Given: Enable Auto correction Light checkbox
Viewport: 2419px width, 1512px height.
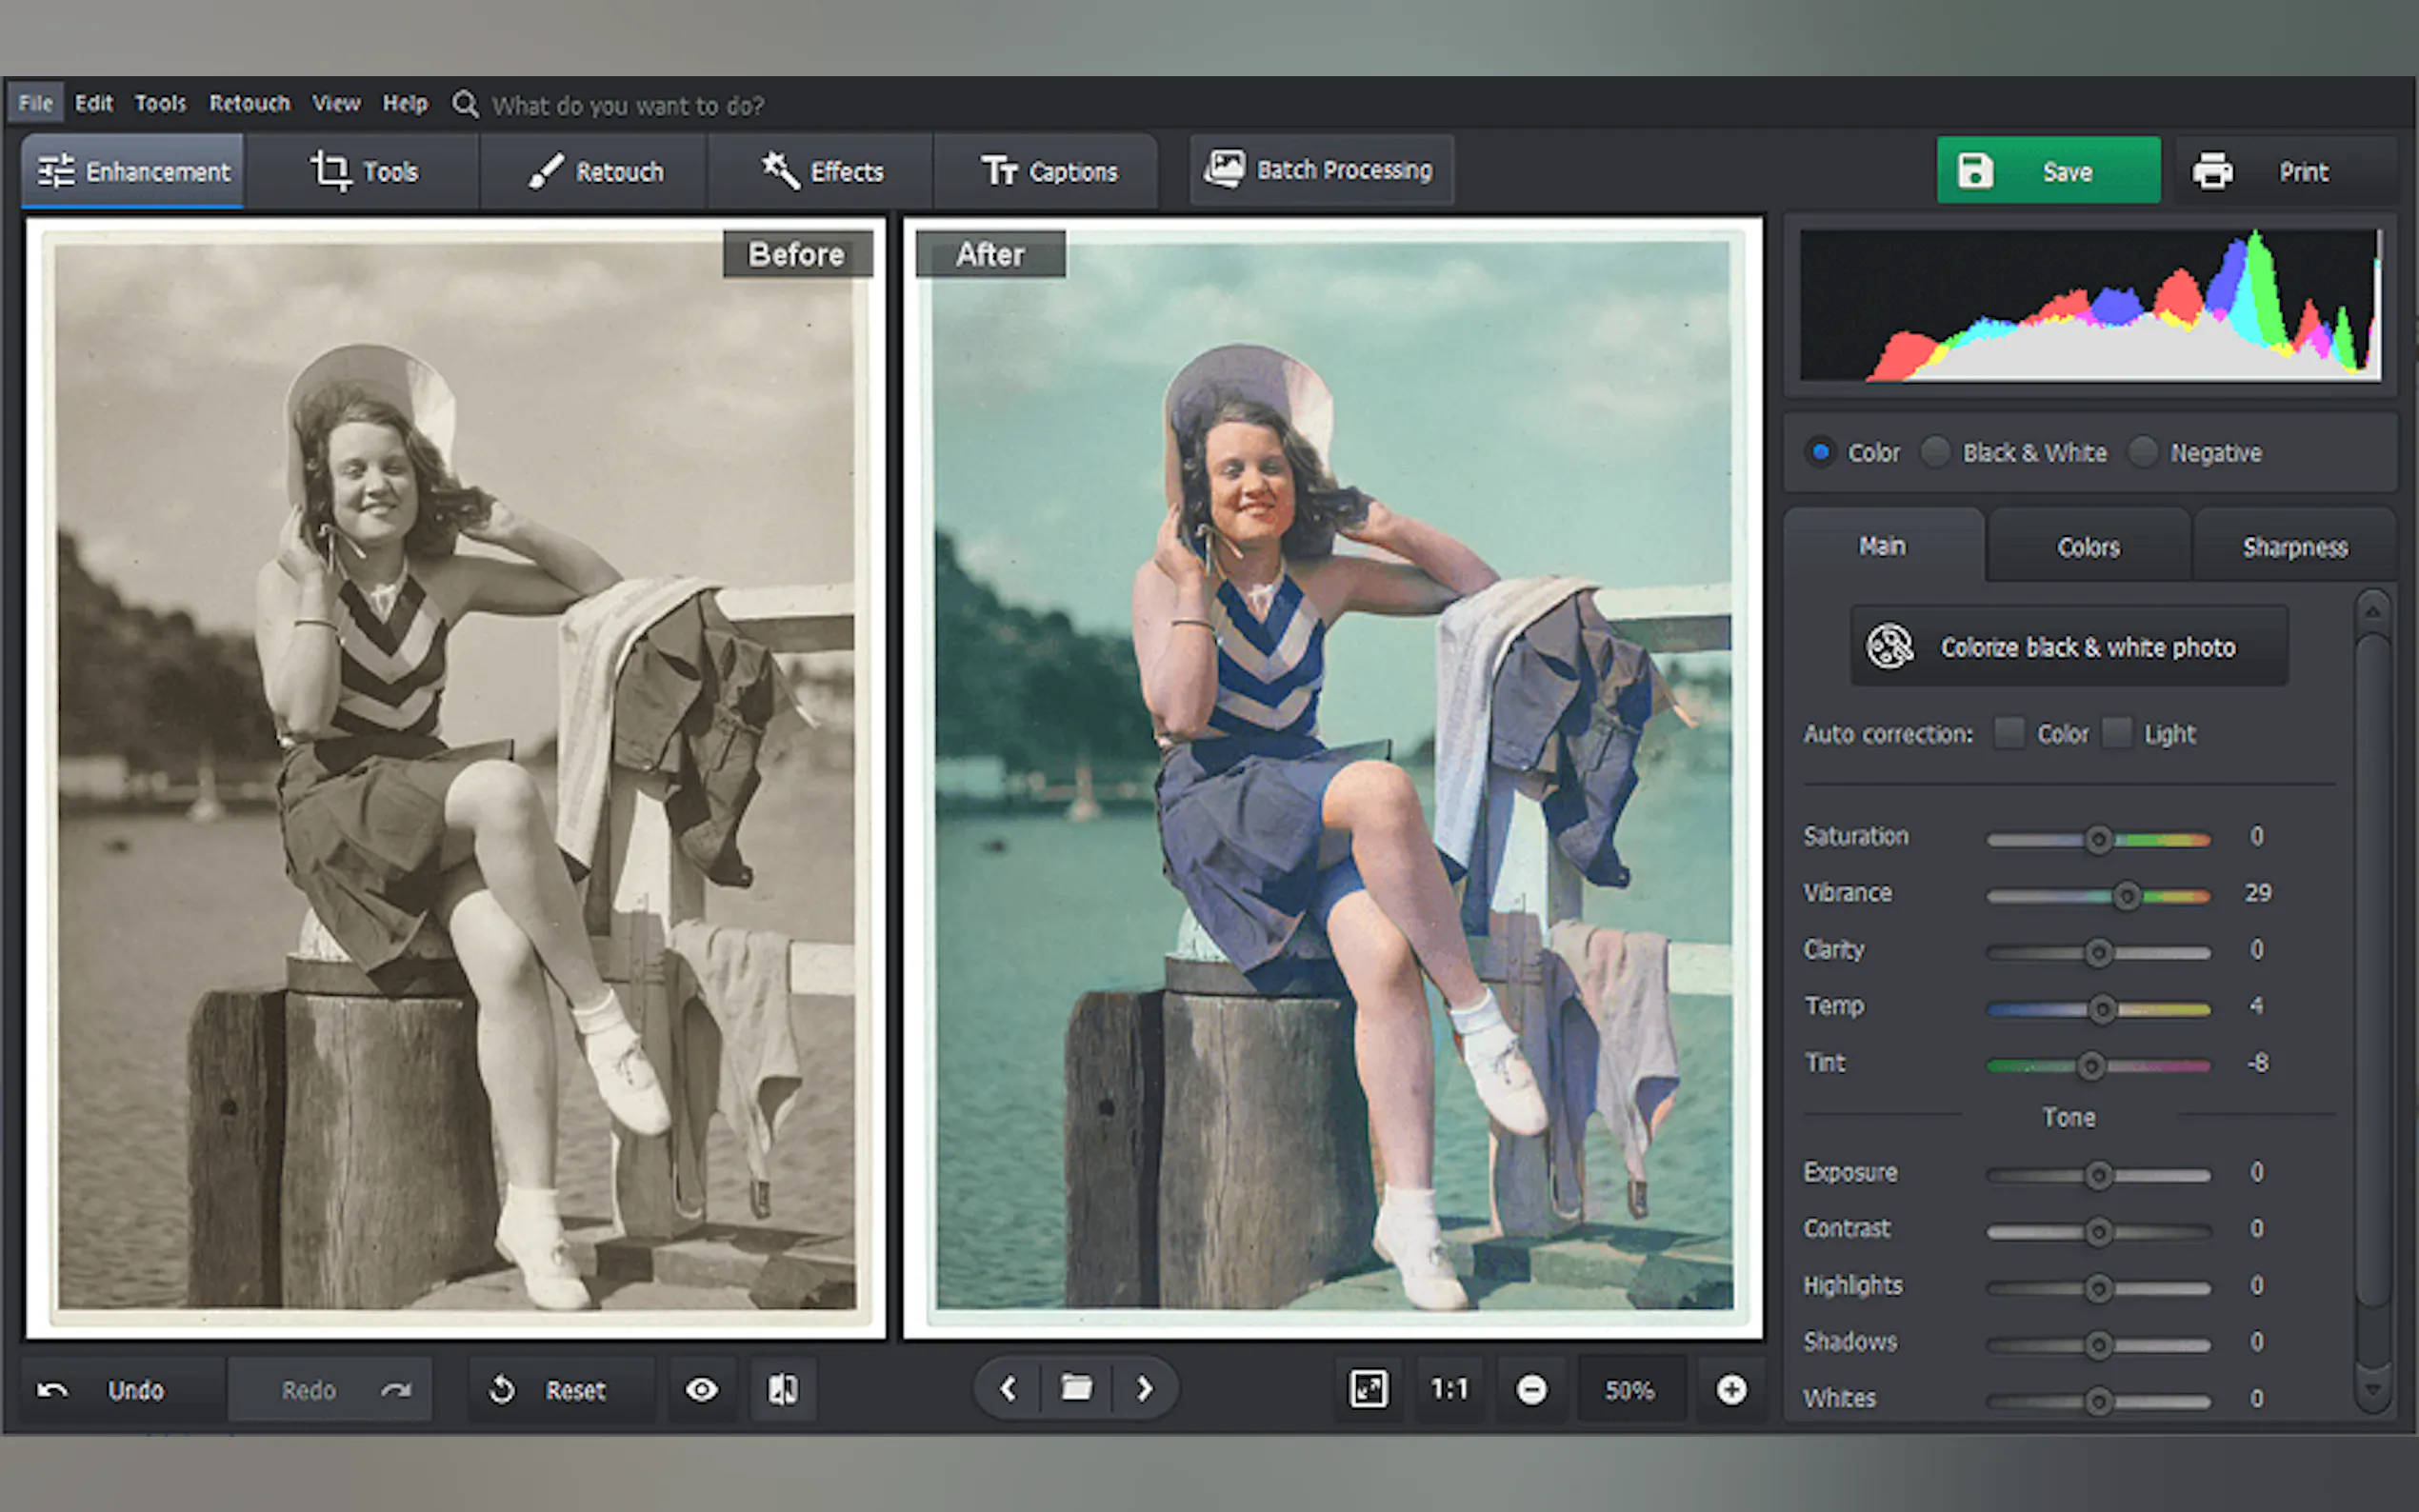Looking at the screenshot, I should tap(2116, 733).
